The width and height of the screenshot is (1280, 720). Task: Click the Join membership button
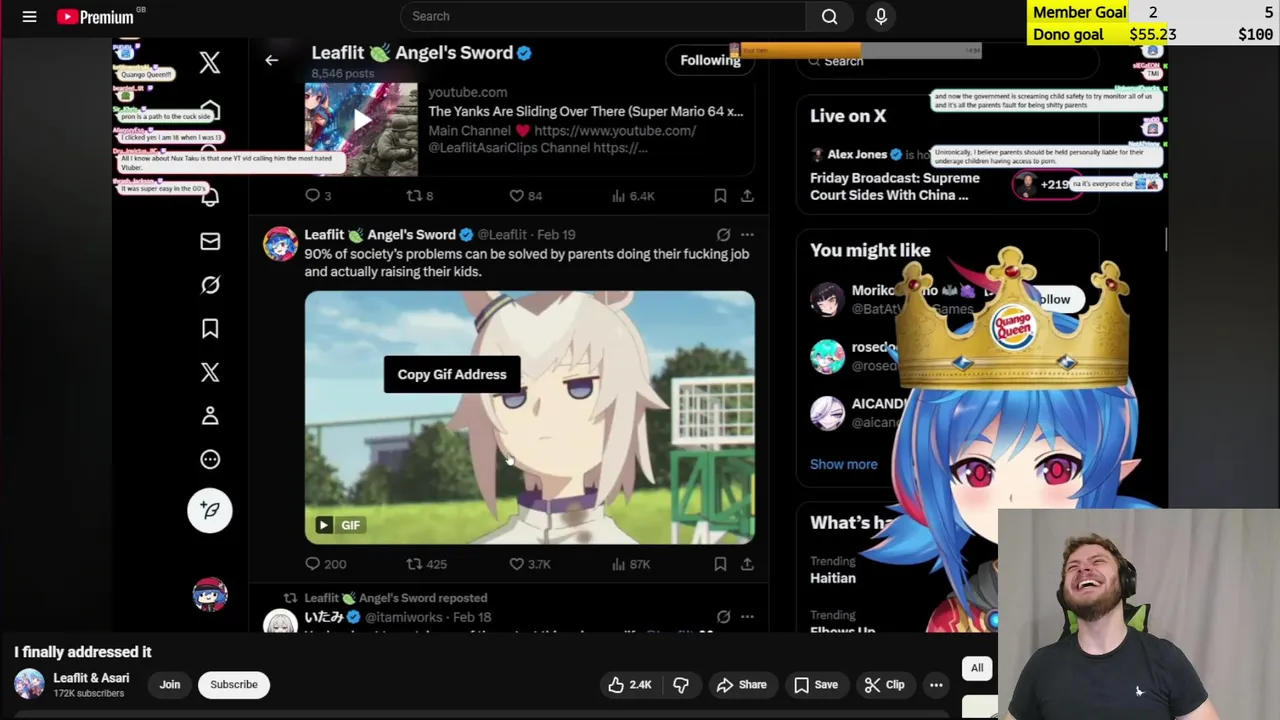(x=170, y=684)
